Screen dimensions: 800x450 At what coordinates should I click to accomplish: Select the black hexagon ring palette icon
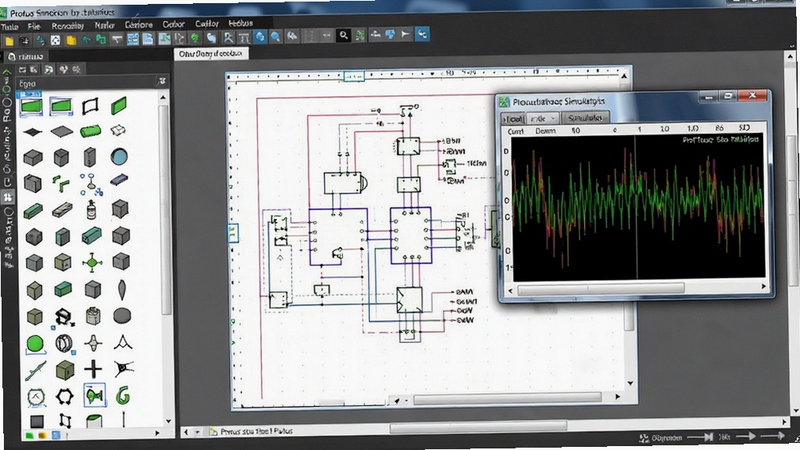point(65,396)
